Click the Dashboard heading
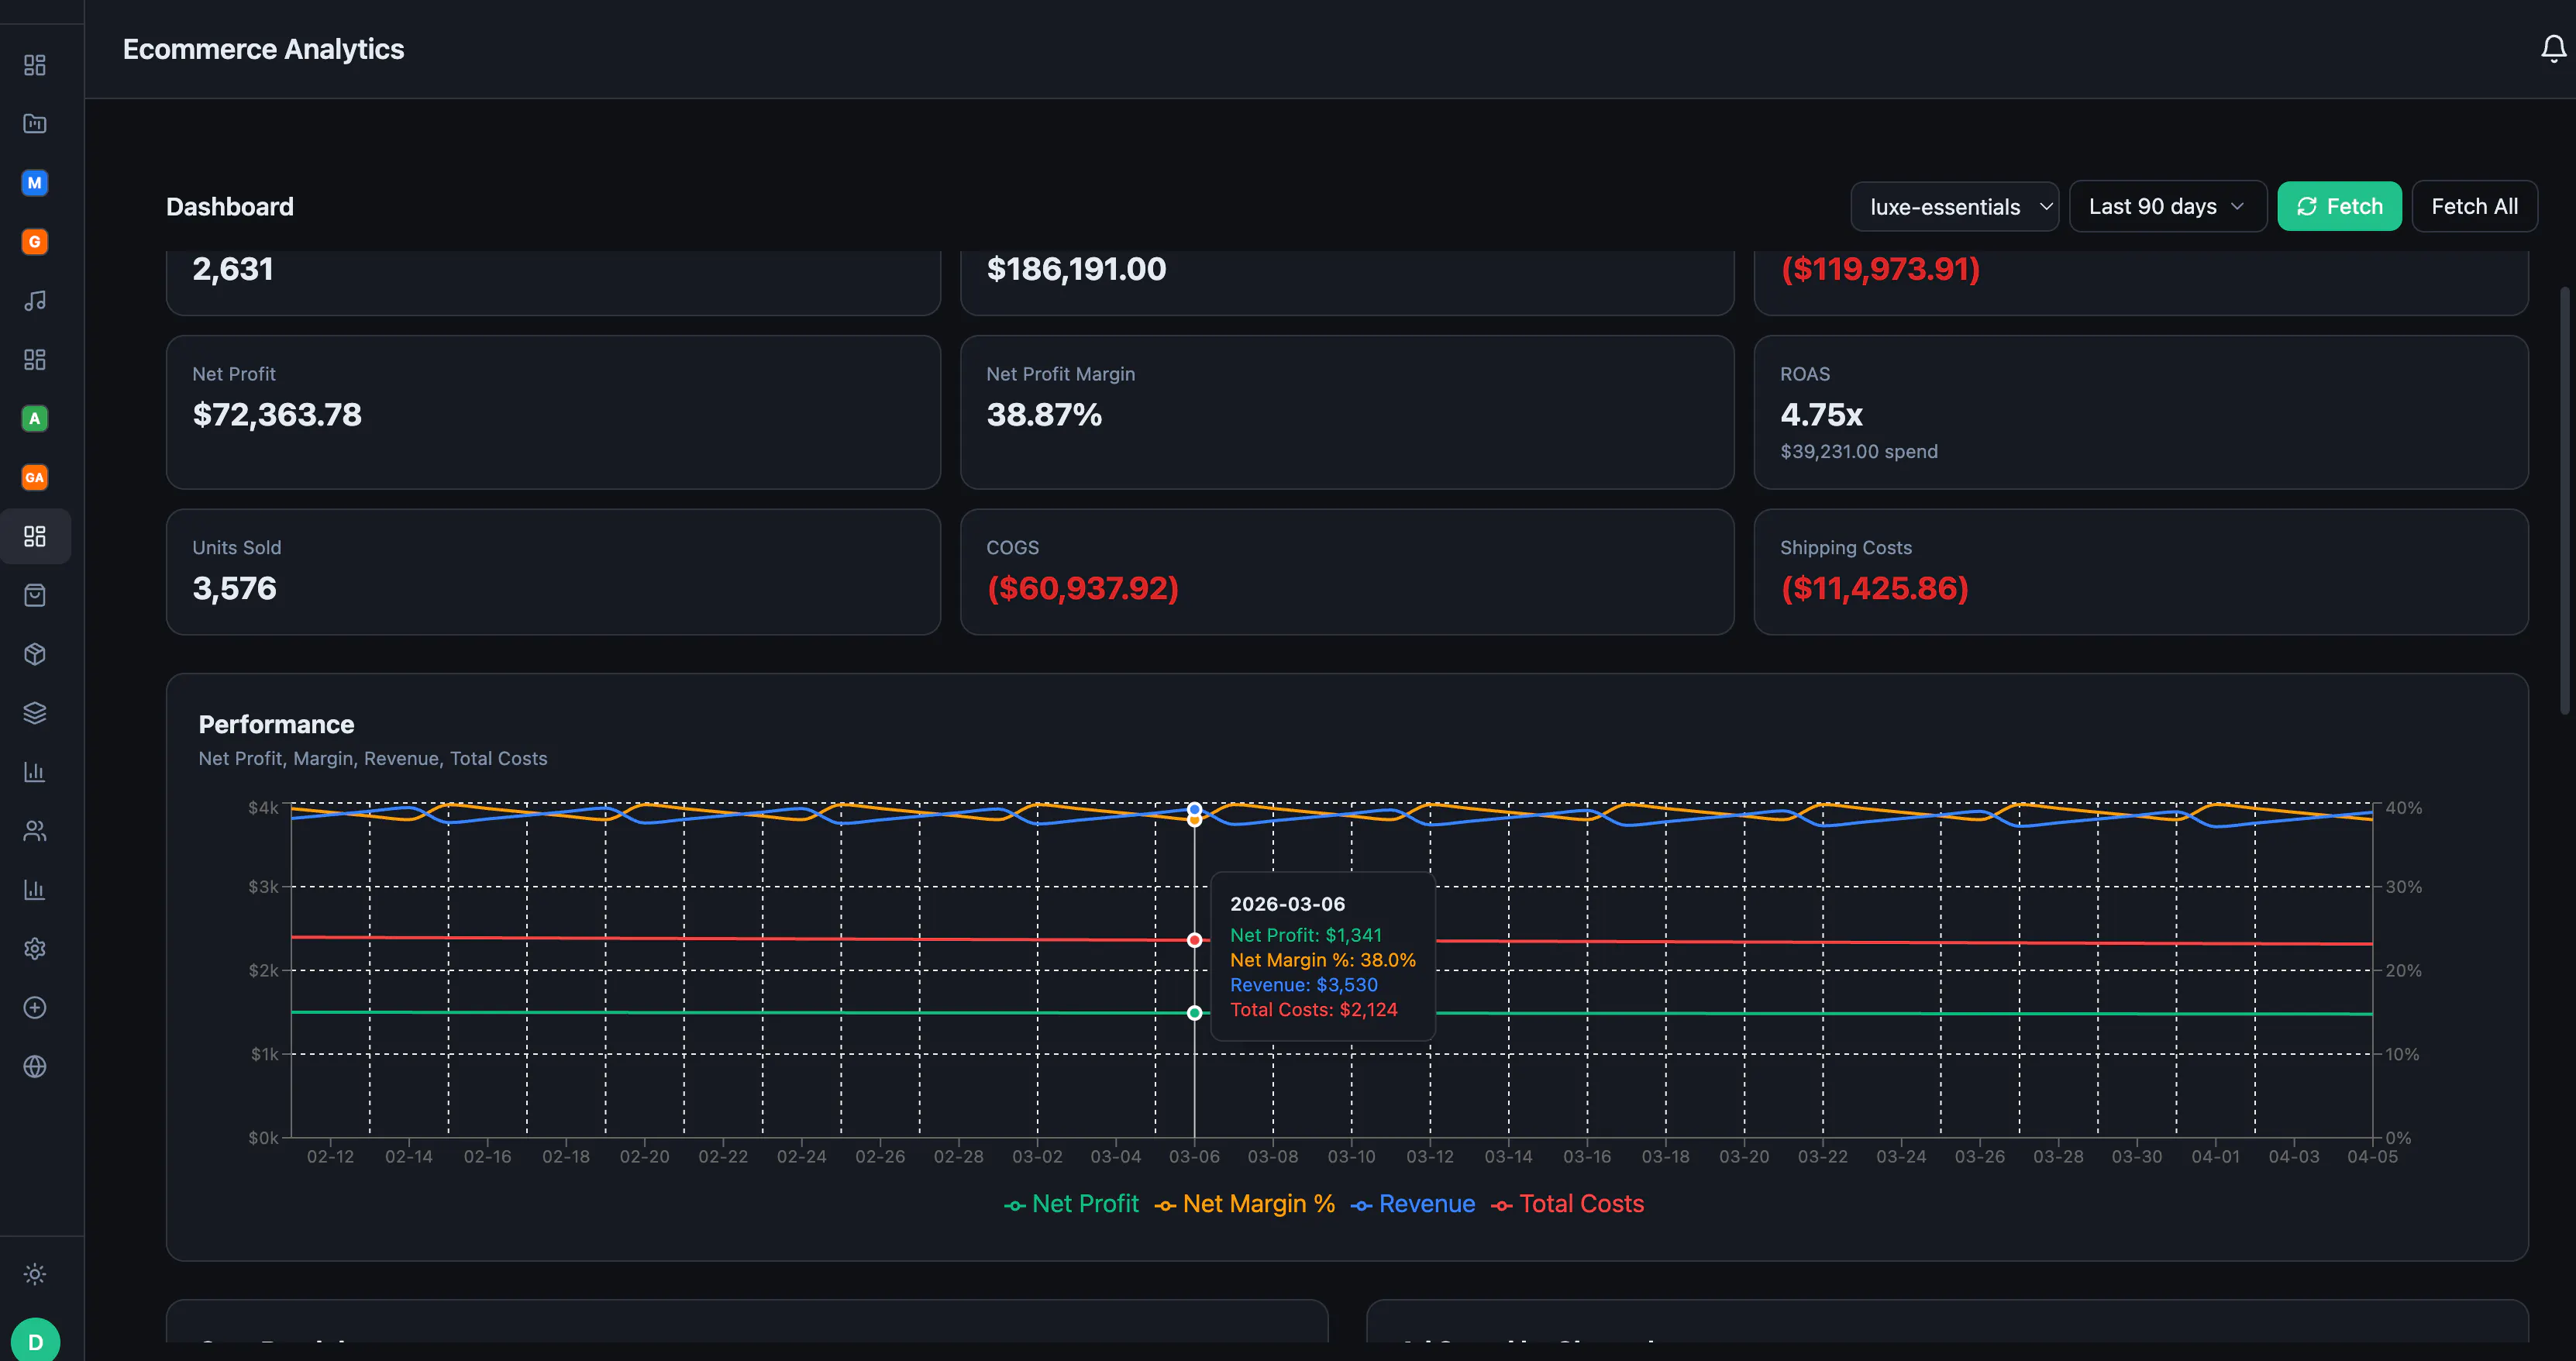Screen dimensions: 2576x1361 230,207
